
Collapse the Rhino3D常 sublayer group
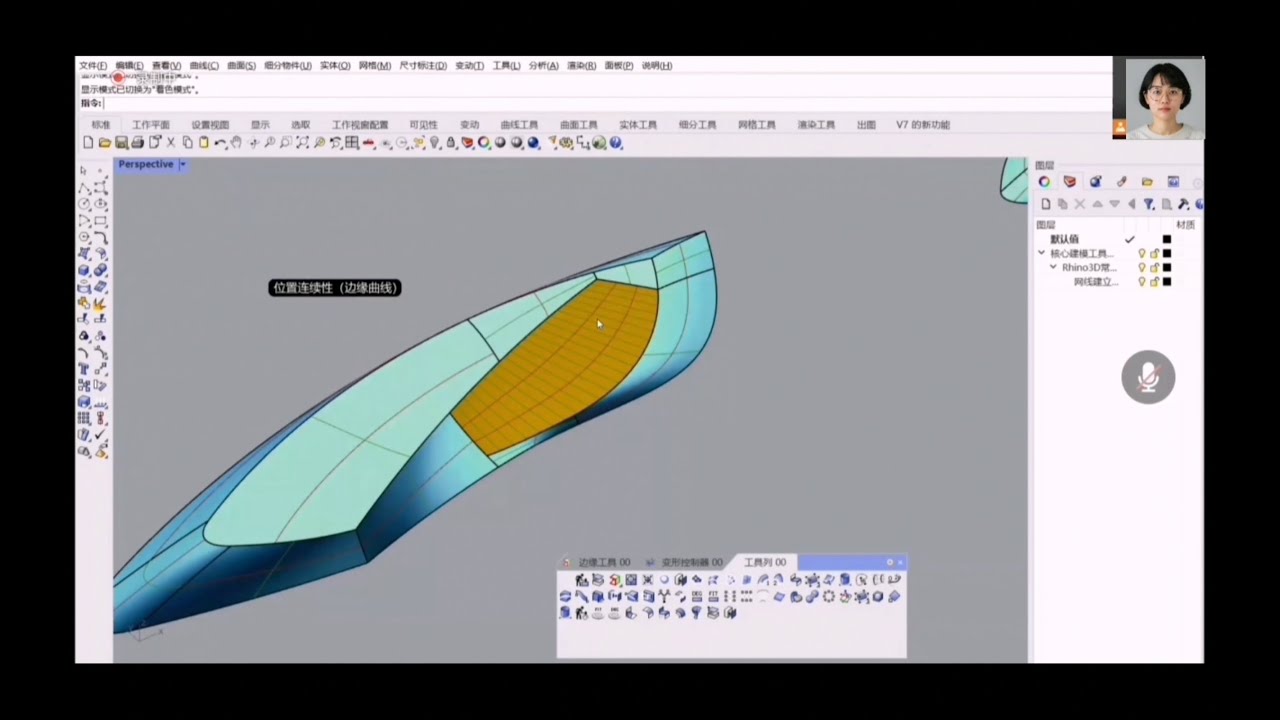pos(1053,268)
